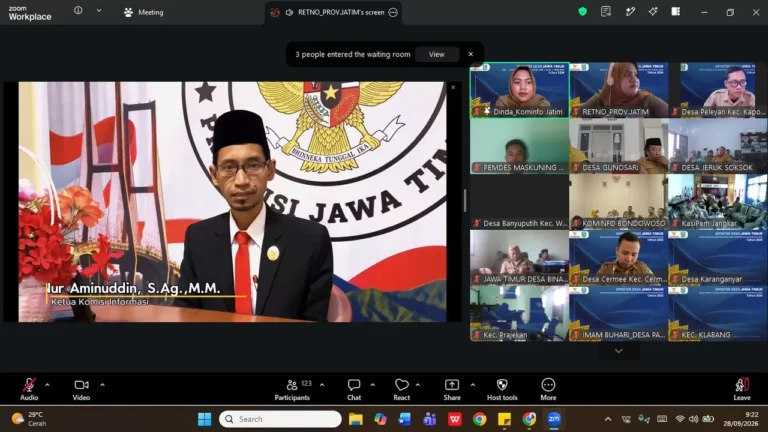The width and height of the screenshot is (768, 432).
Task: Change view layout icon
Action: click(x=675, y=11)
